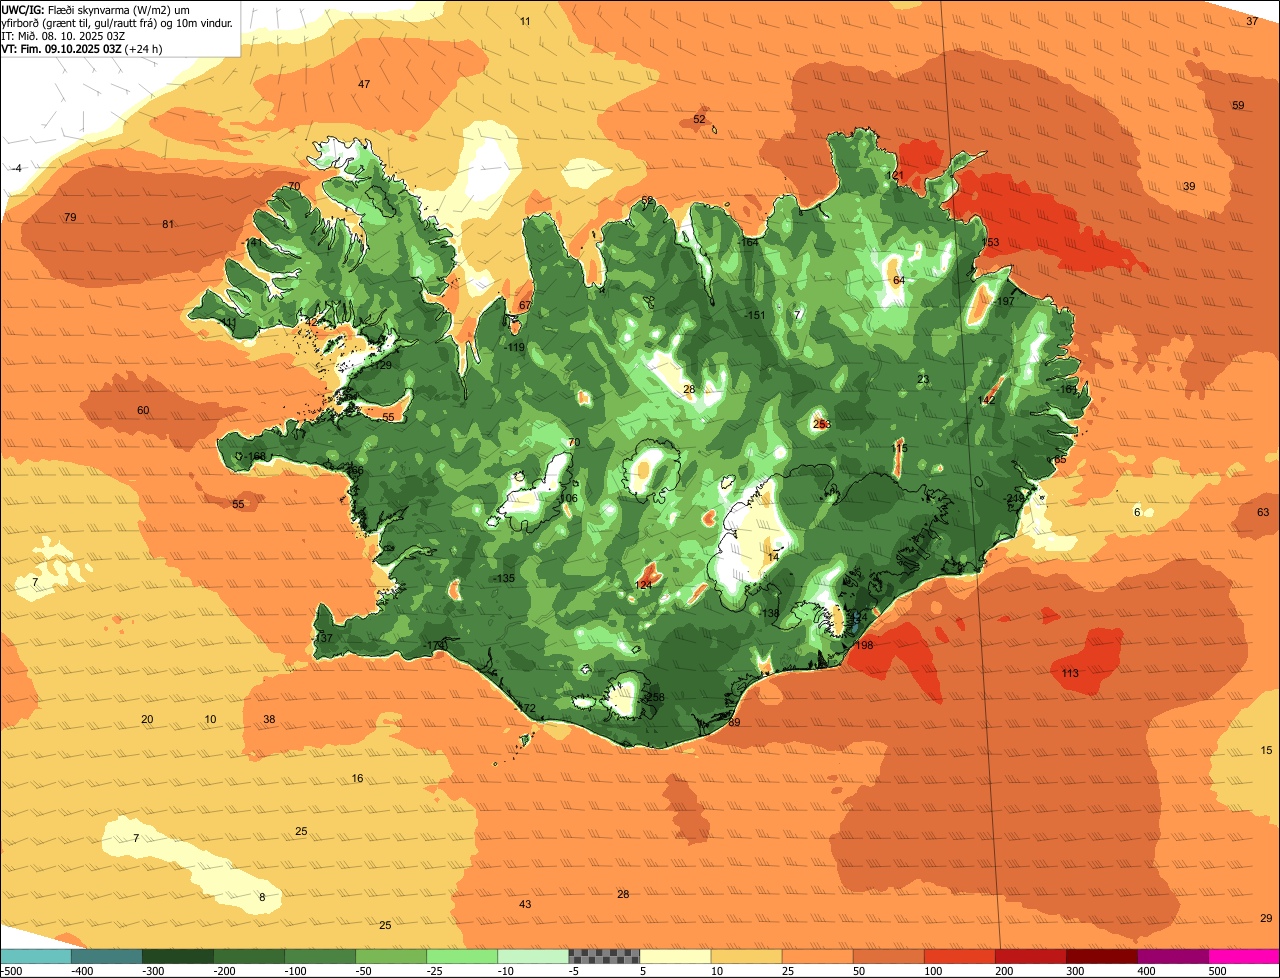The width and height of the screenshot is (1280, 978).
Task: Click the map value 124
Action: click(644, 584)
